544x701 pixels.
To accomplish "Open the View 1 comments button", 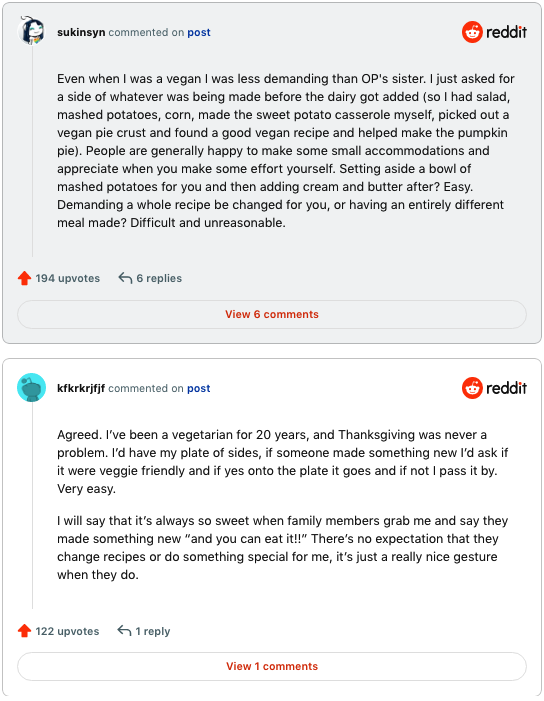I will point(272,666).
